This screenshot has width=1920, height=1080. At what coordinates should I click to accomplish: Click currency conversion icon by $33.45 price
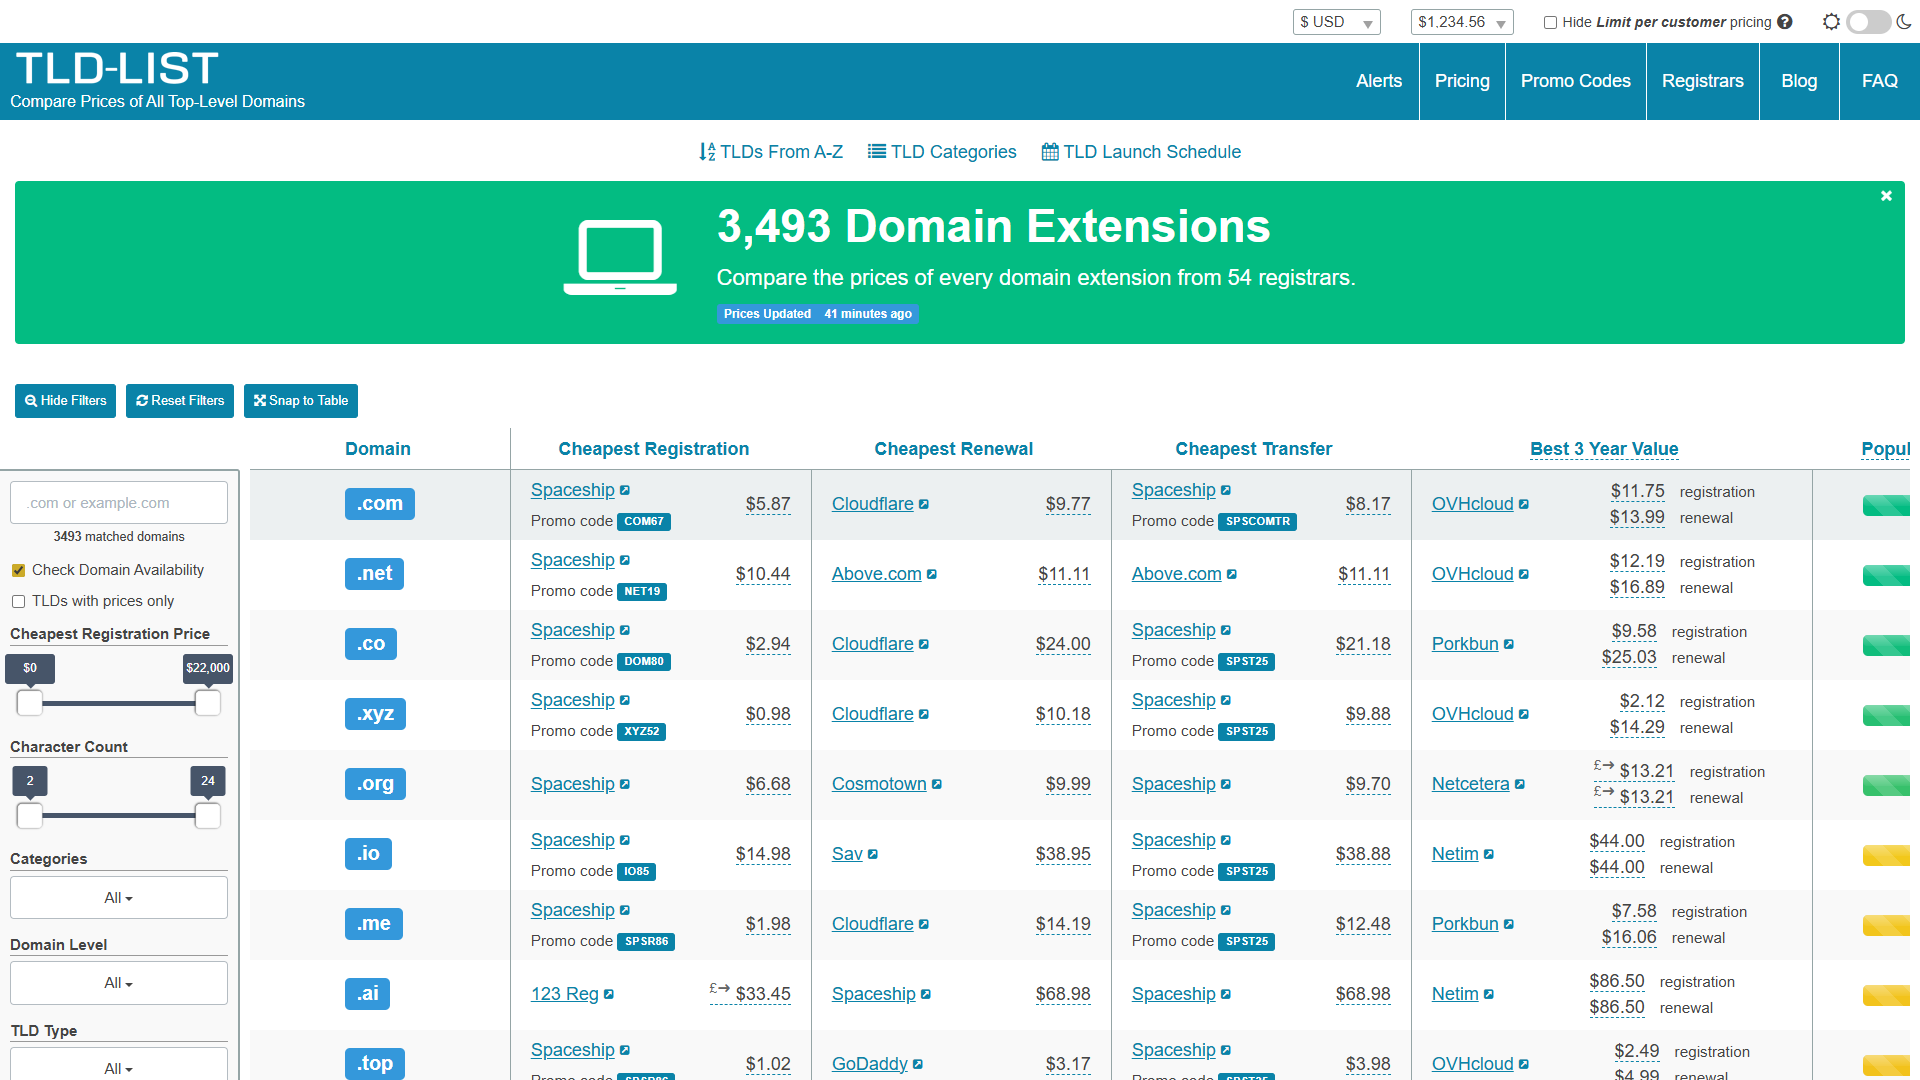(720, 988)
